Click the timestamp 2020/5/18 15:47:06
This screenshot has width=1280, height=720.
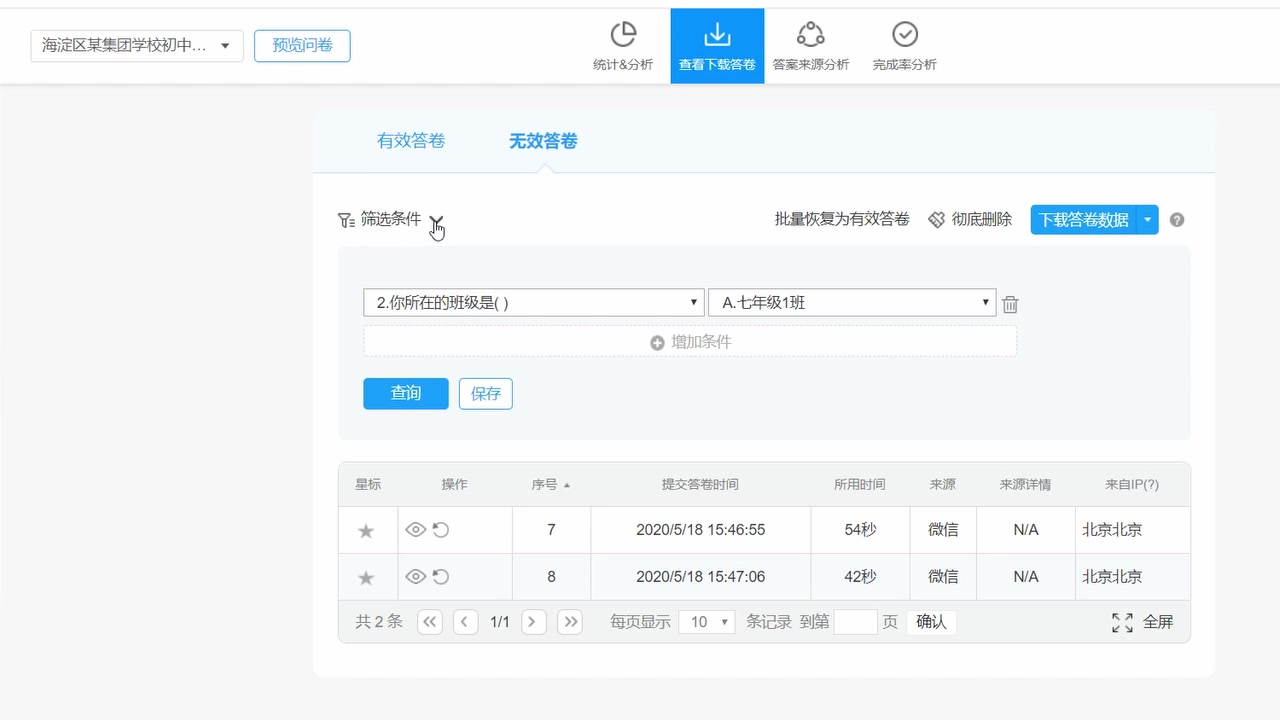(701, 577)
